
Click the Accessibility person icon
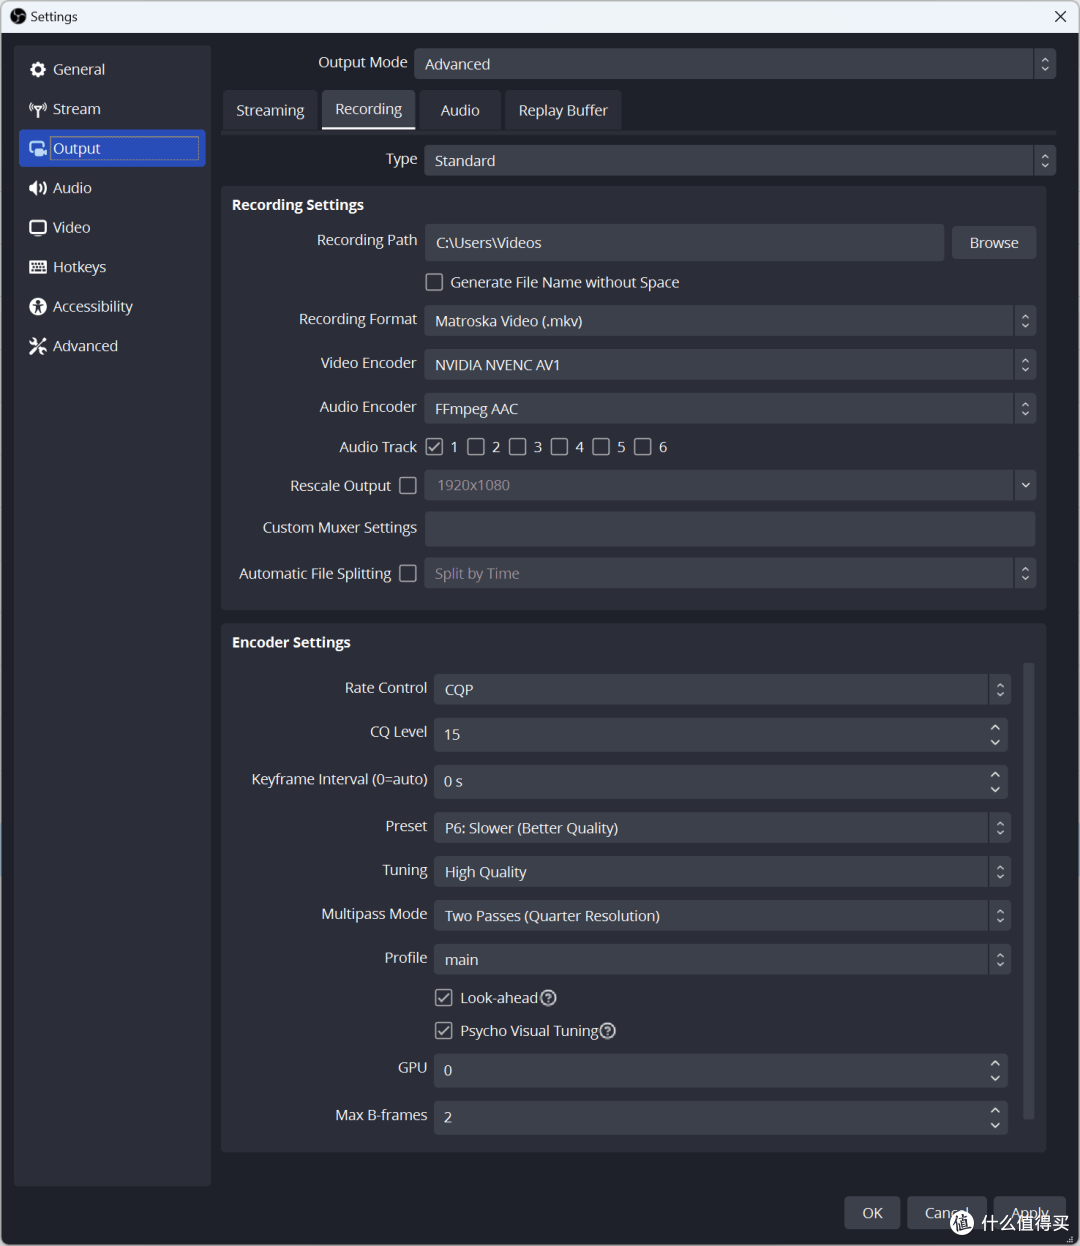pos(38,307)
